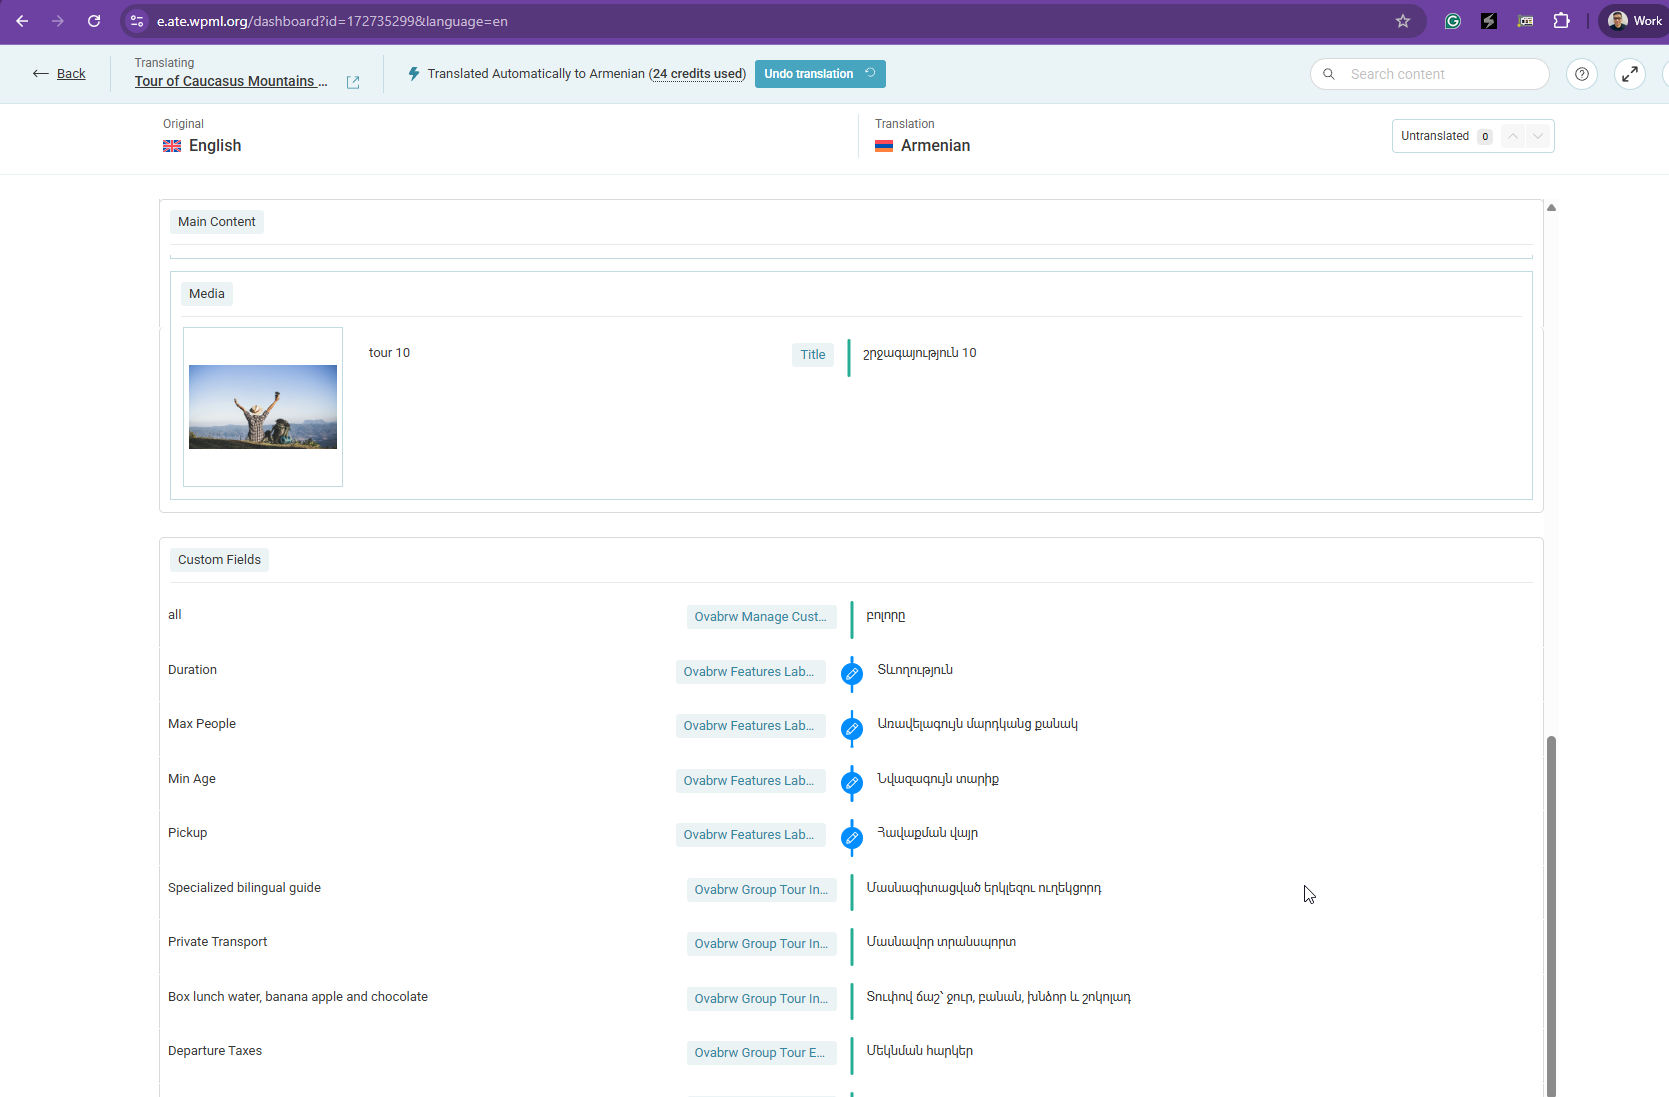Screen dimensions: 1669x1097
Task: Go to previous untranslated with up chevron
Action: [1513, 136]
